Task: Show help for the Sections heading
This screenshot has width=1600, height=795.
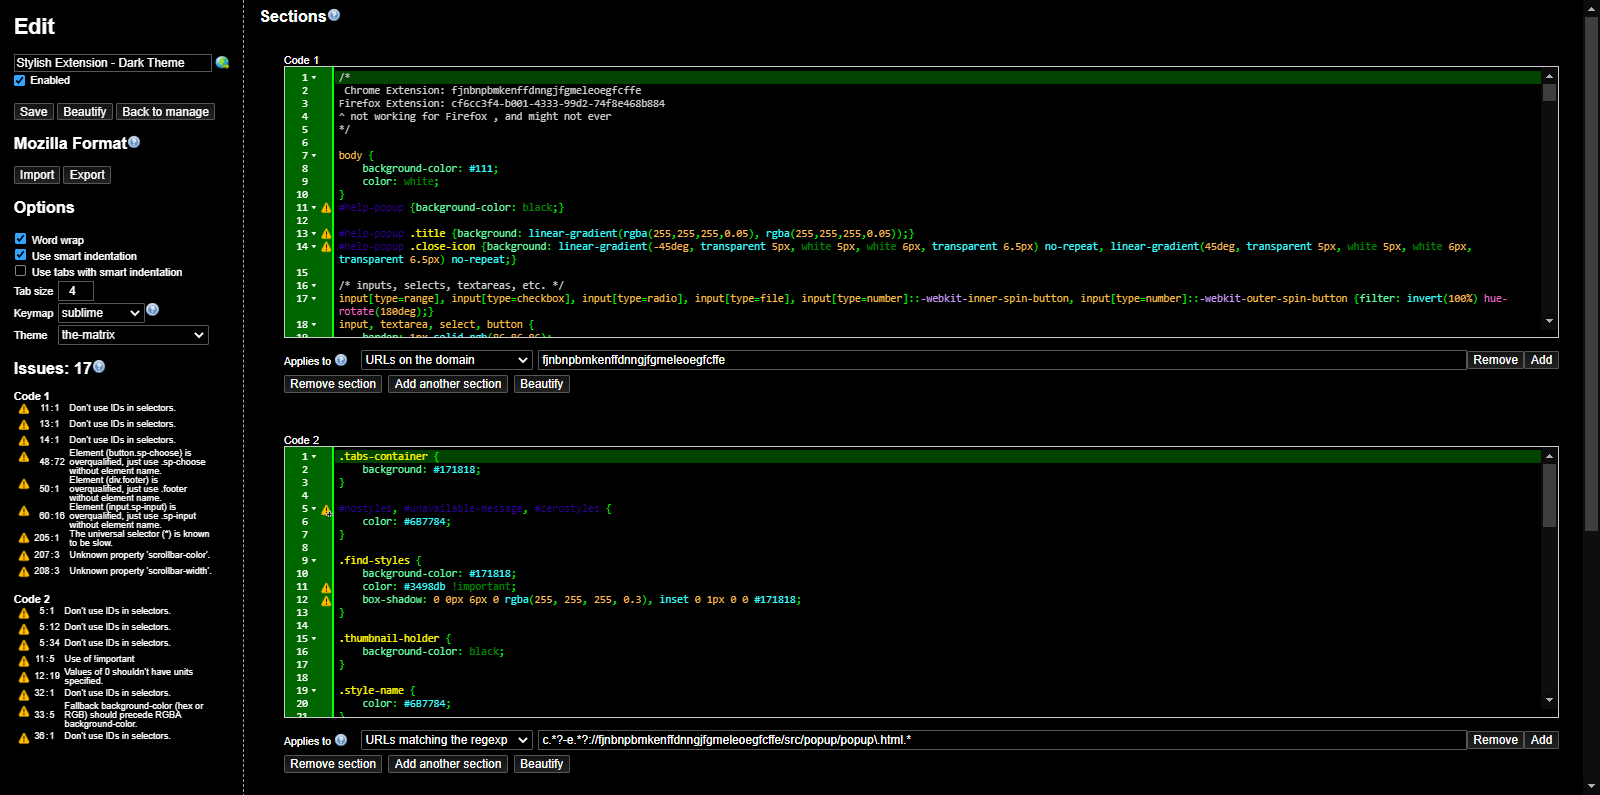Action: click(334, 15)
